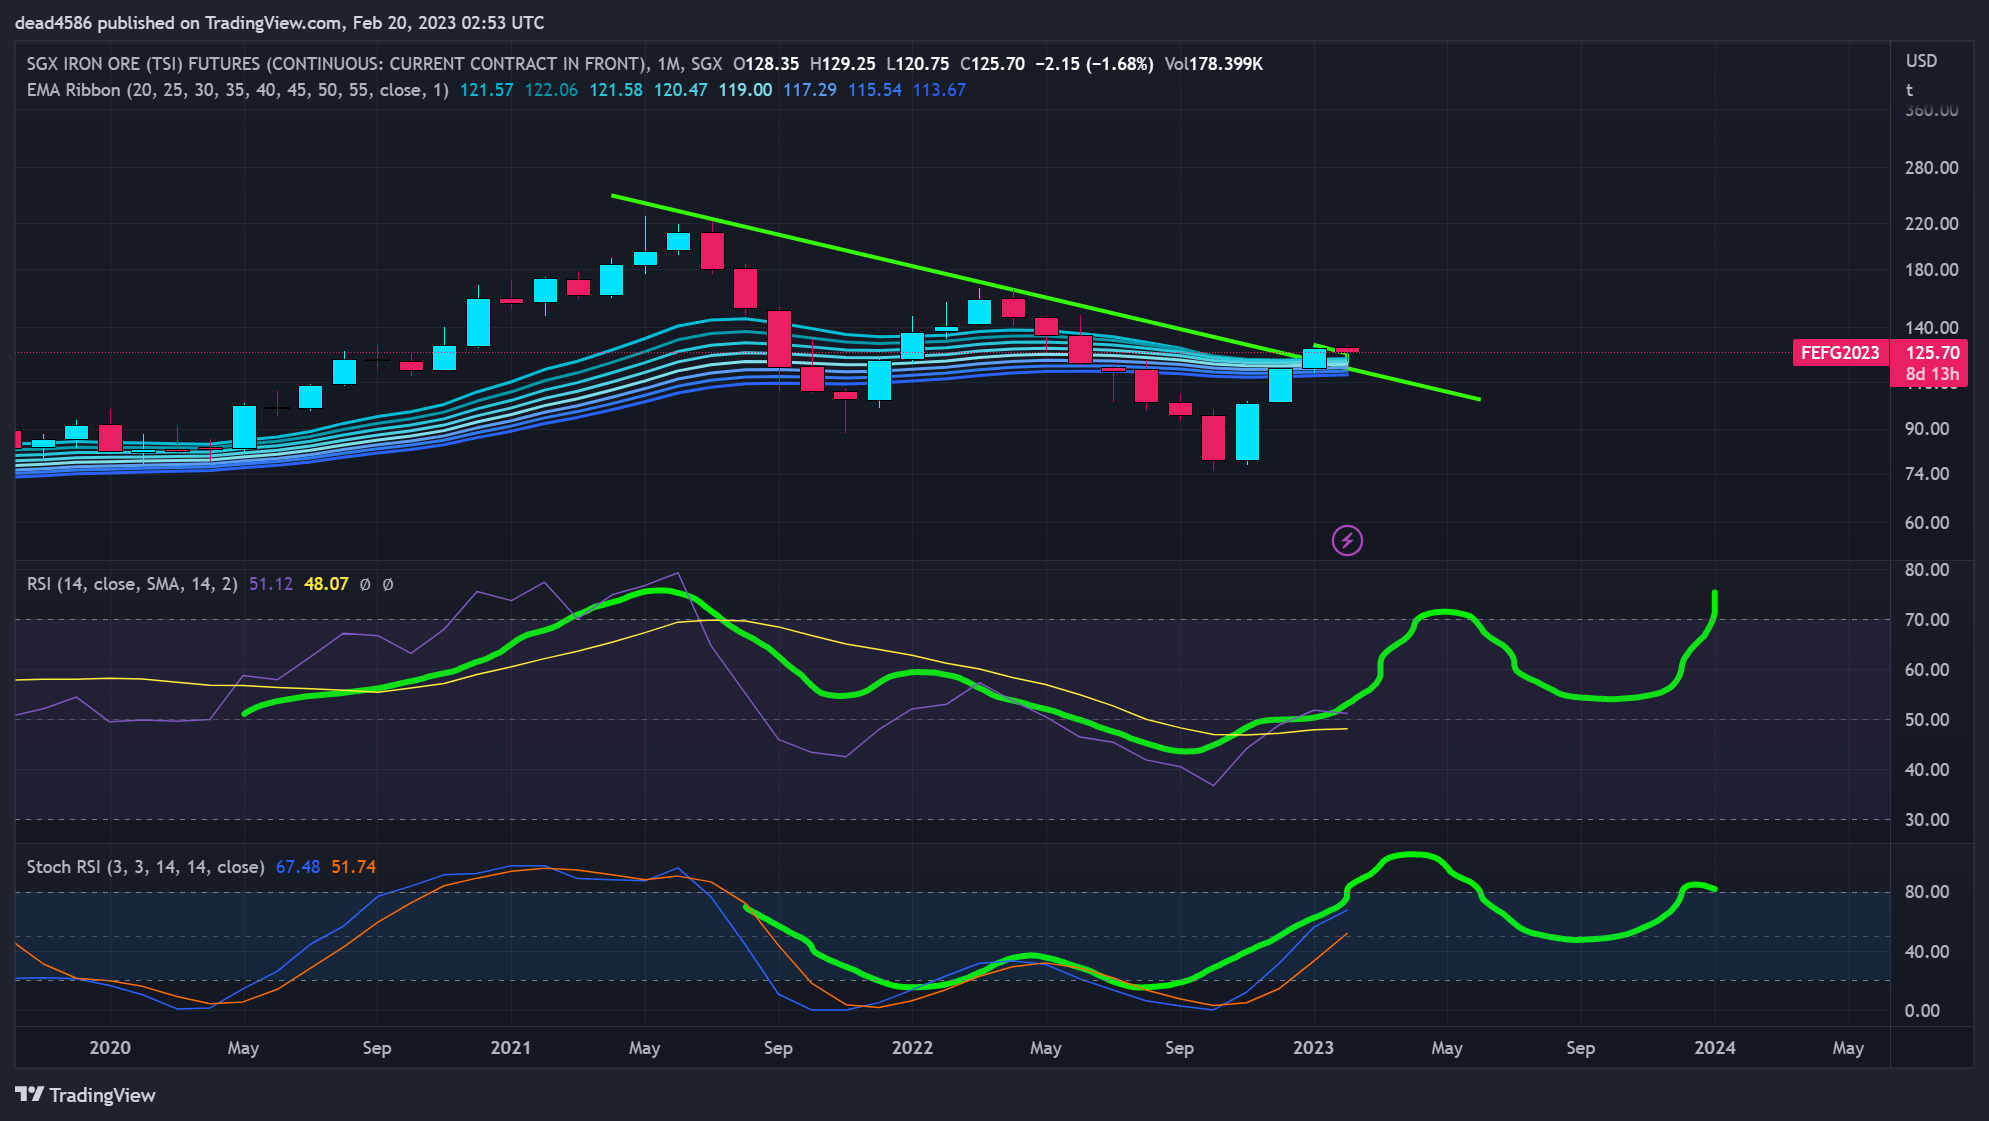Image resolution: width=1989 pixels, height=1121 pixels.
Task: Click the RSI SMA value 48.07
Action: click(326, 584)
